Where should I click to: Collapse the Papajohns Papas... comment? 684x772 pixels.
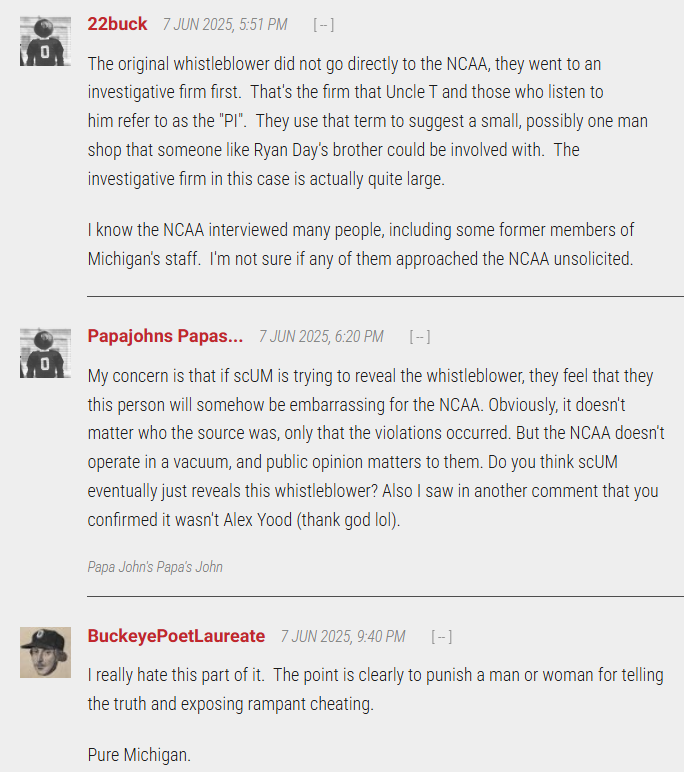coord(420,337)
